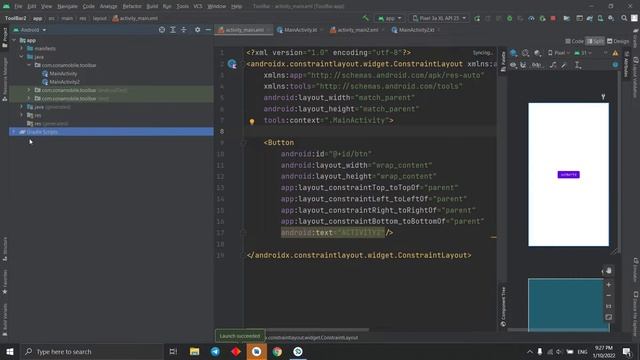
Task: Open the API level 31 dropdown
Action: coord(583,53)
